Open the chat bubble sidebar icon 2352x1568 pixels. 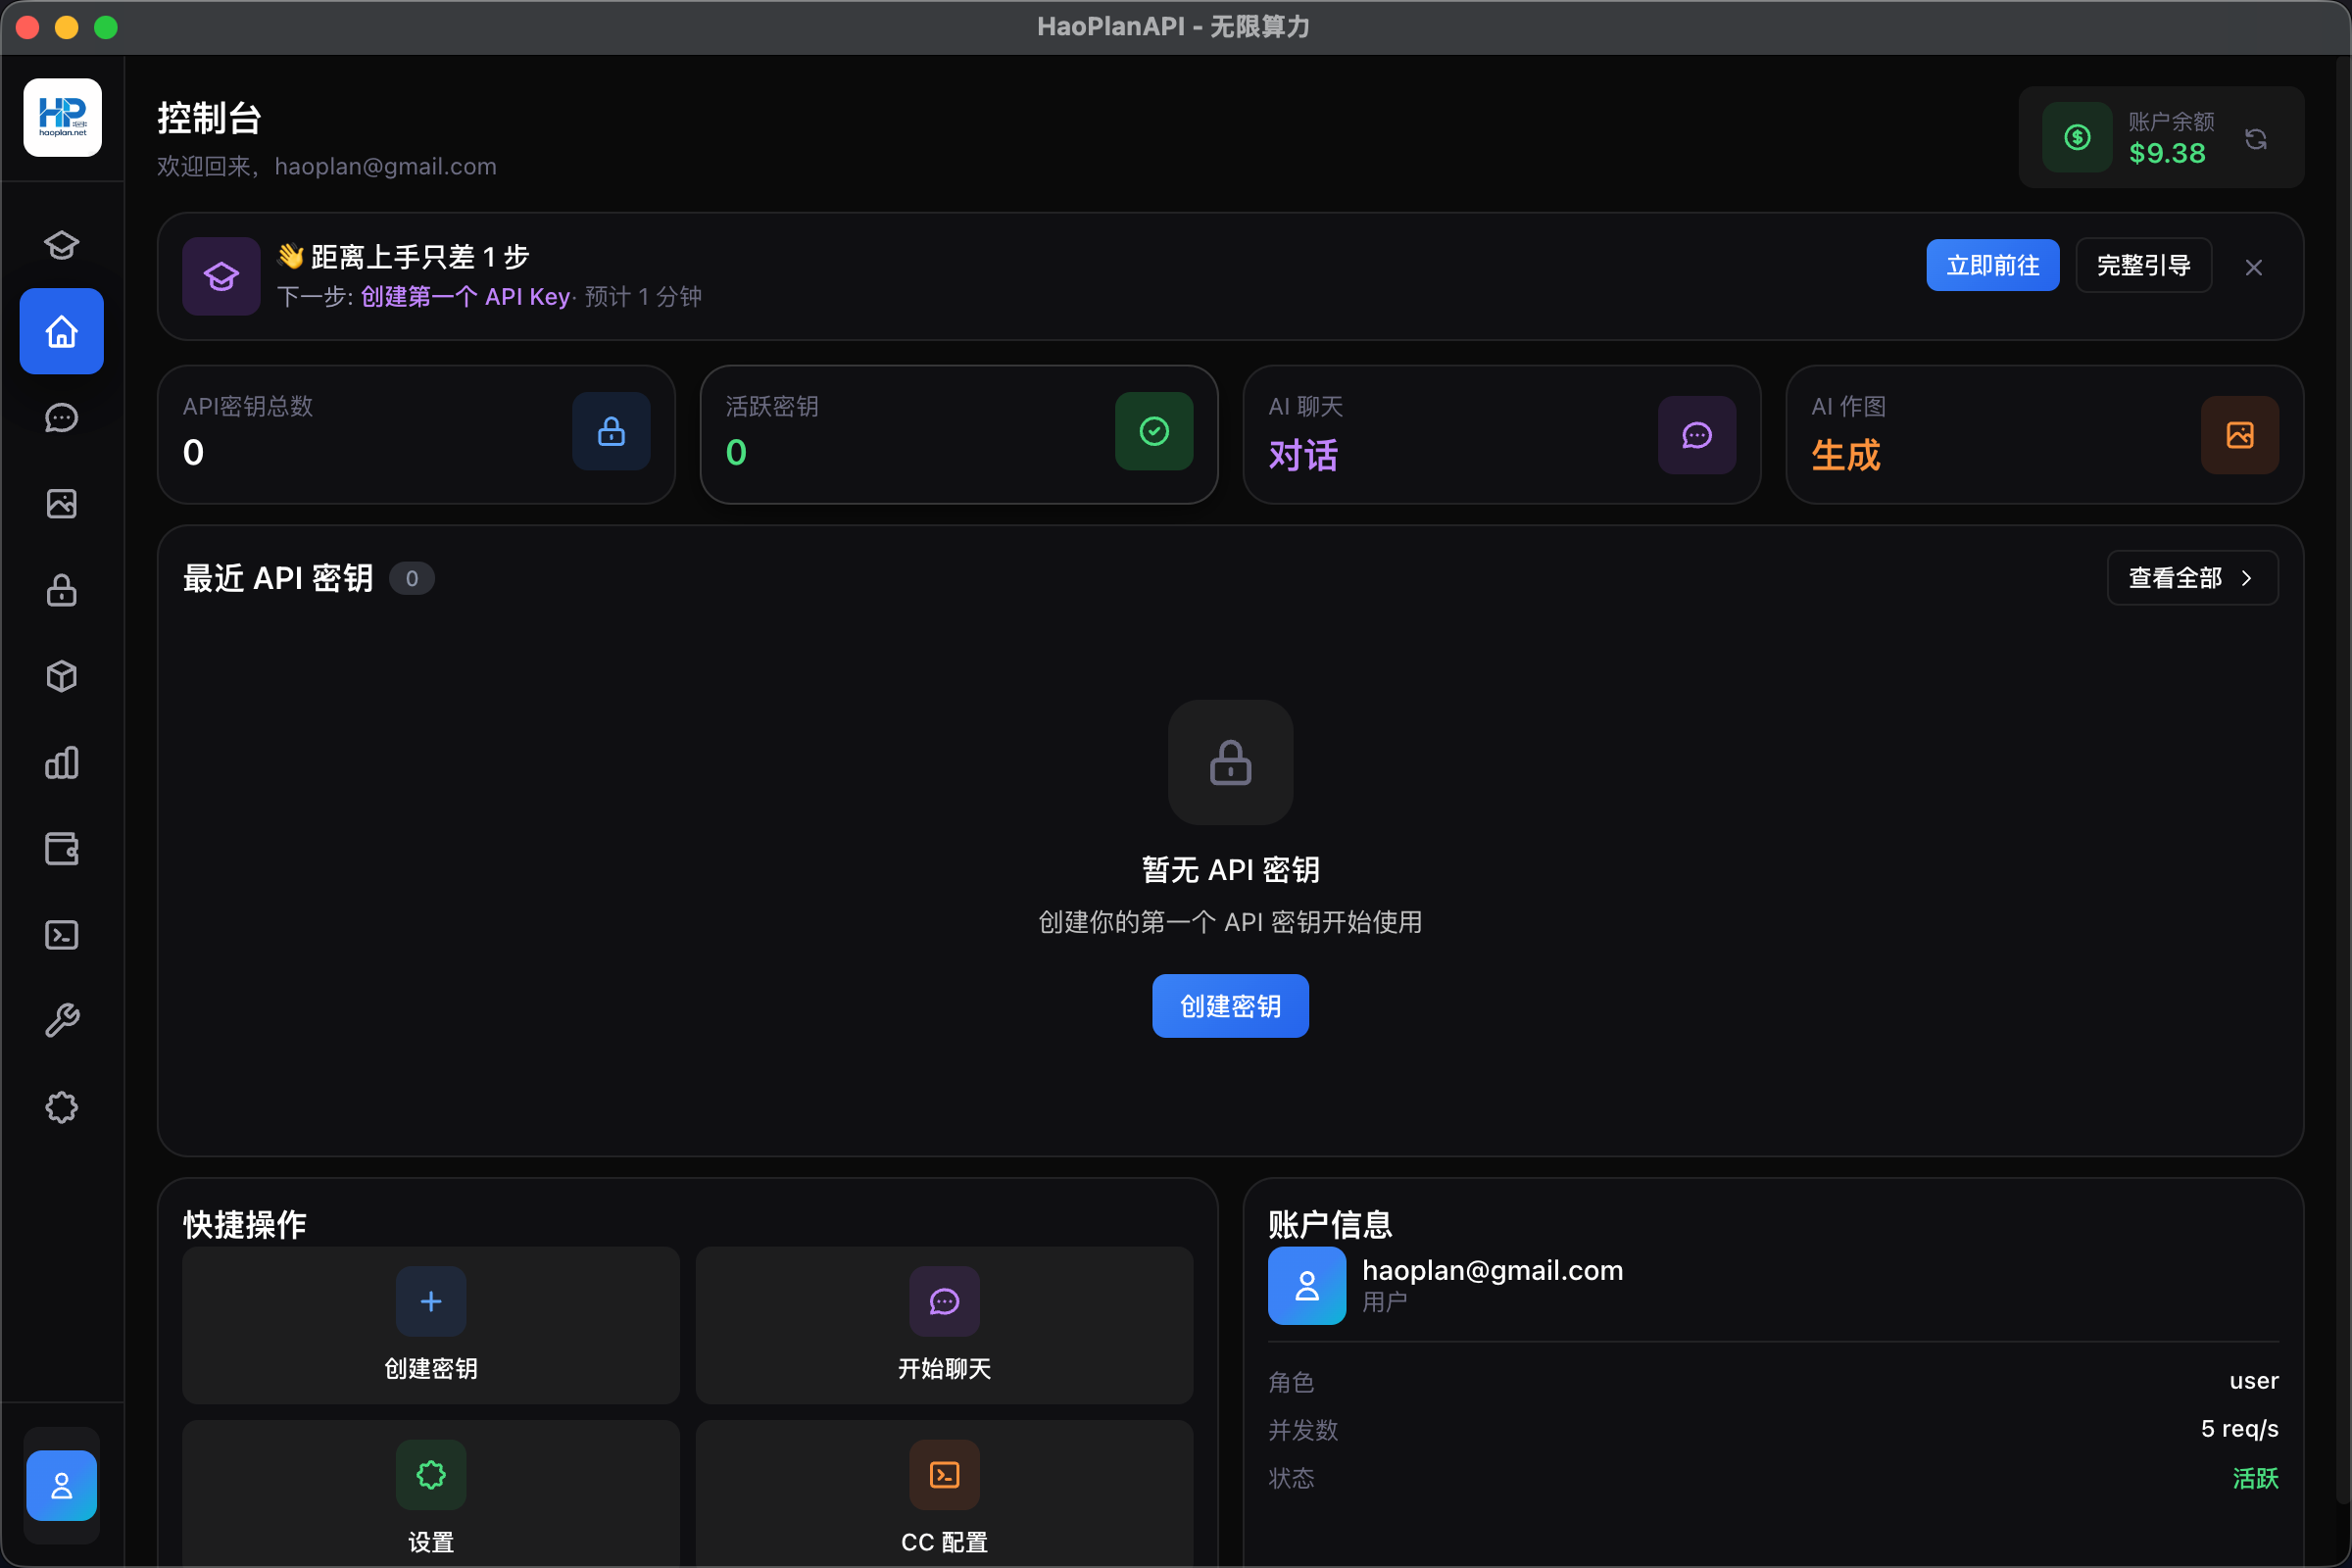62,418
